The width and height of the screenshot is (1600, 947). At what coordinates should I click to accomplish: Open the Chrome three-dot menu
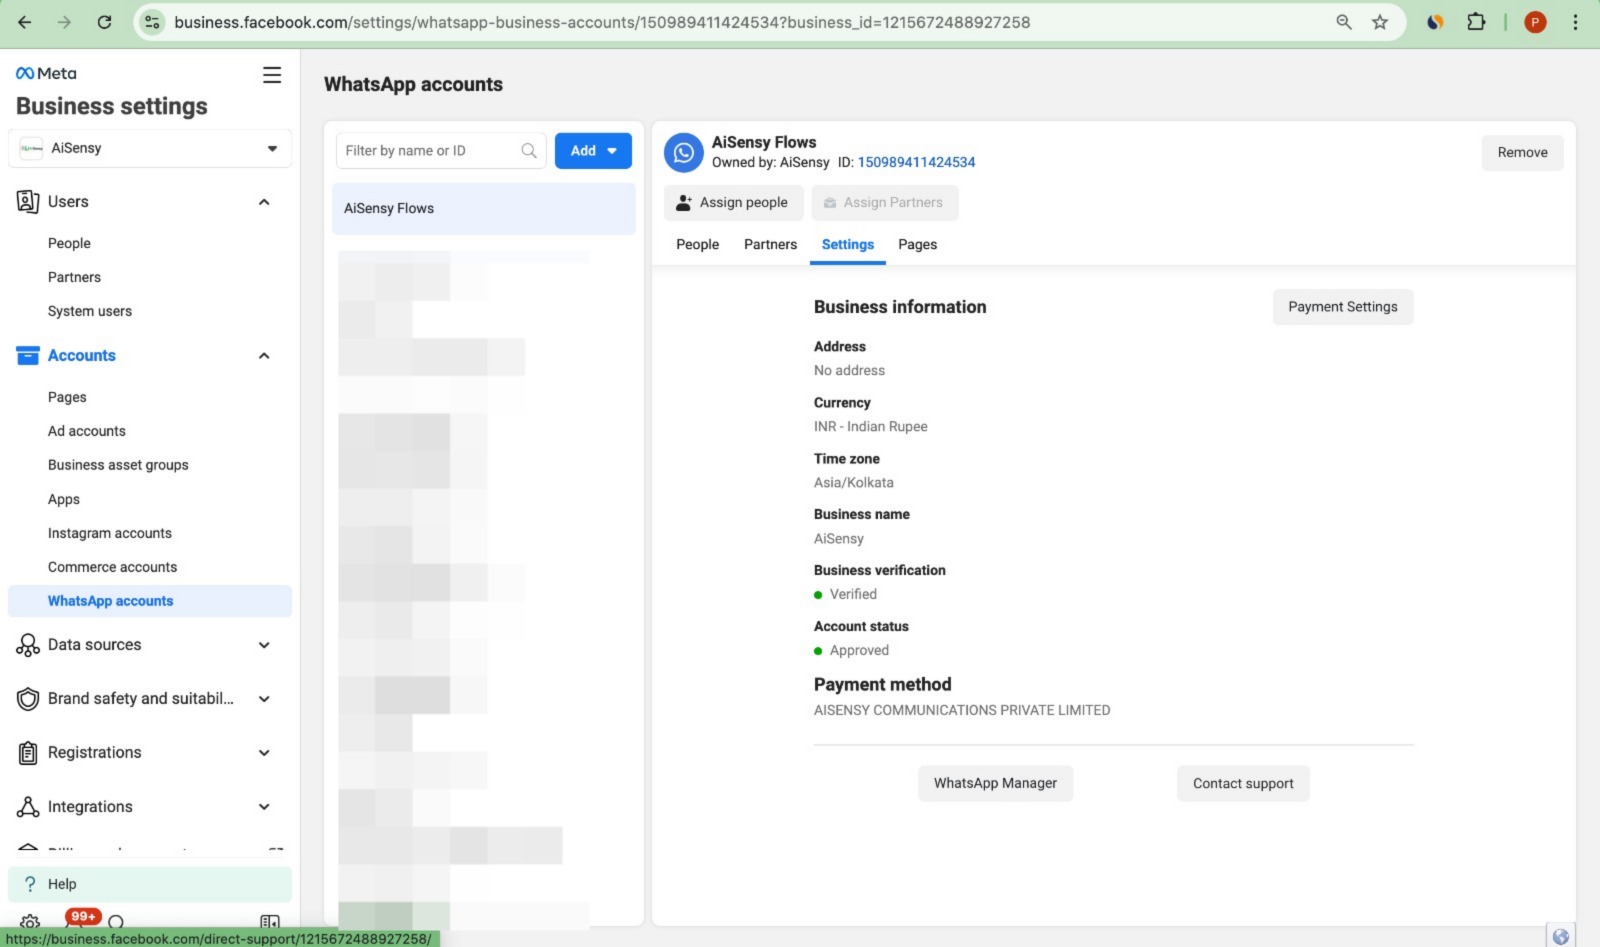(x=1575, y=22)
